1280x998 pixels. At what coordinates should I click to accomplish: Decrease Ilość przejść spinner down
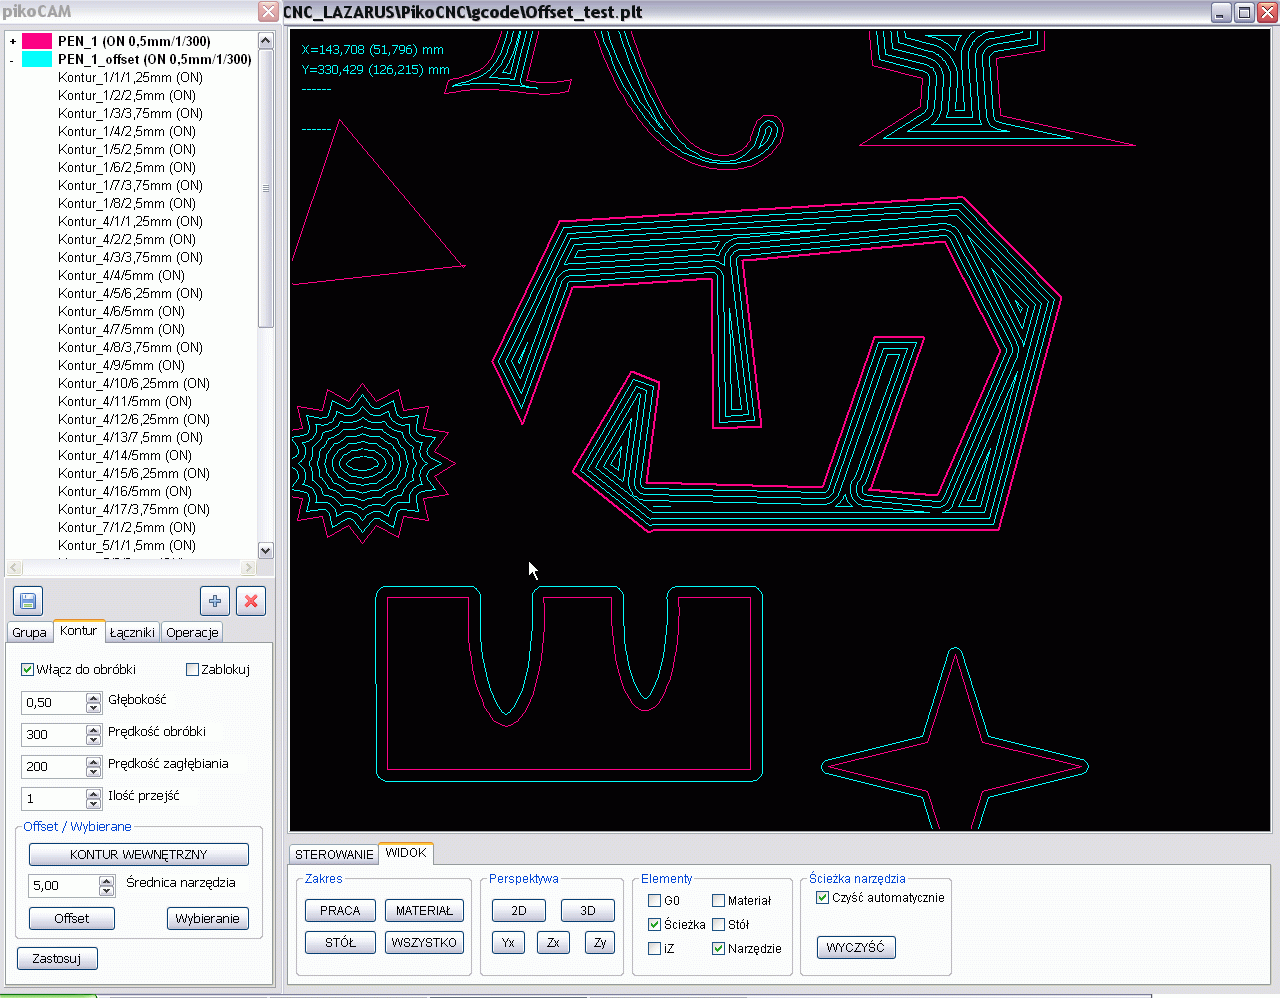(93, 804)
